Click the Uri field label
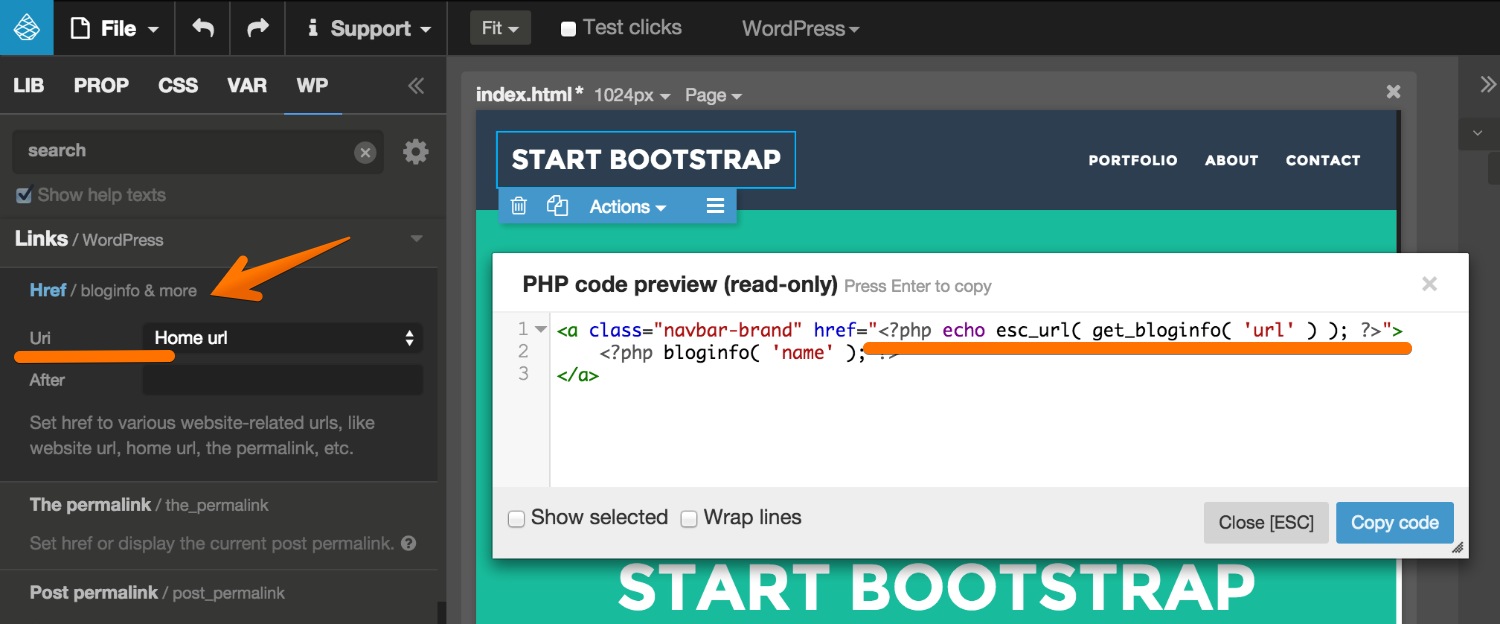The width and height of the screenshot is (1500, 624). tap(40, 338)
